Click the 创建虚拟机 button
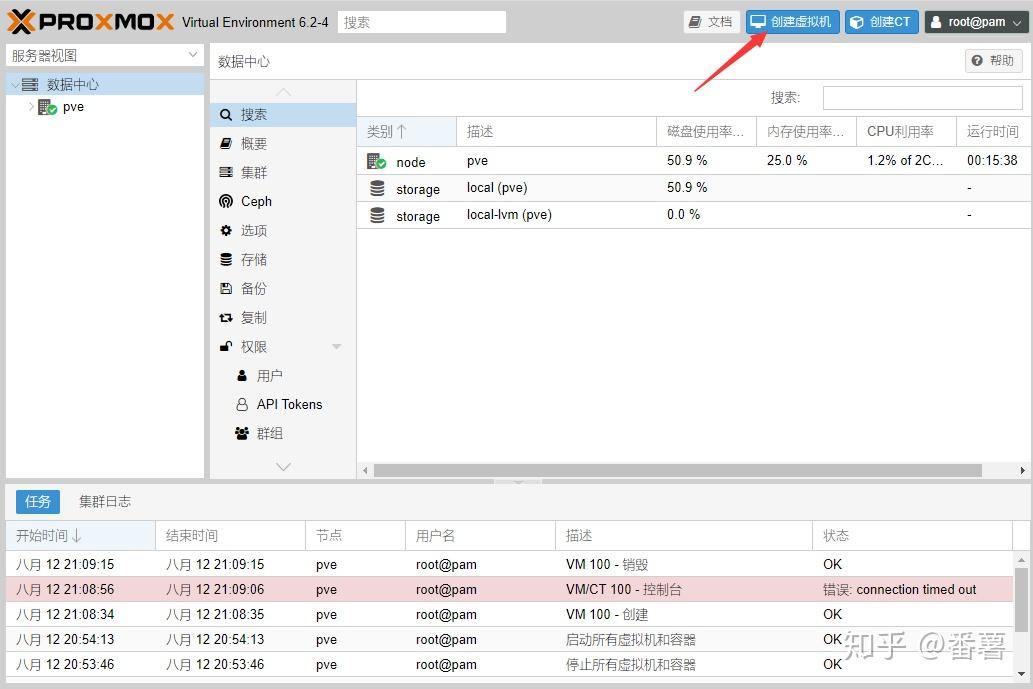The image size is (1033, 689). pyautogui.click(x=793, y=22)
